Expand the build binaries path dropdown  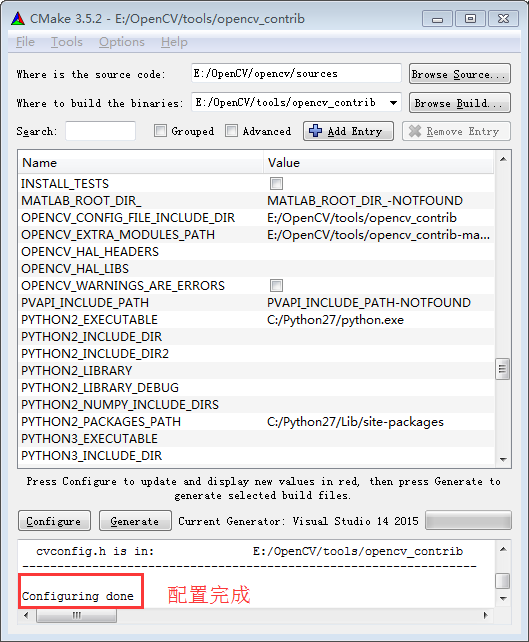pyautogui.click(x=393, y=102)
